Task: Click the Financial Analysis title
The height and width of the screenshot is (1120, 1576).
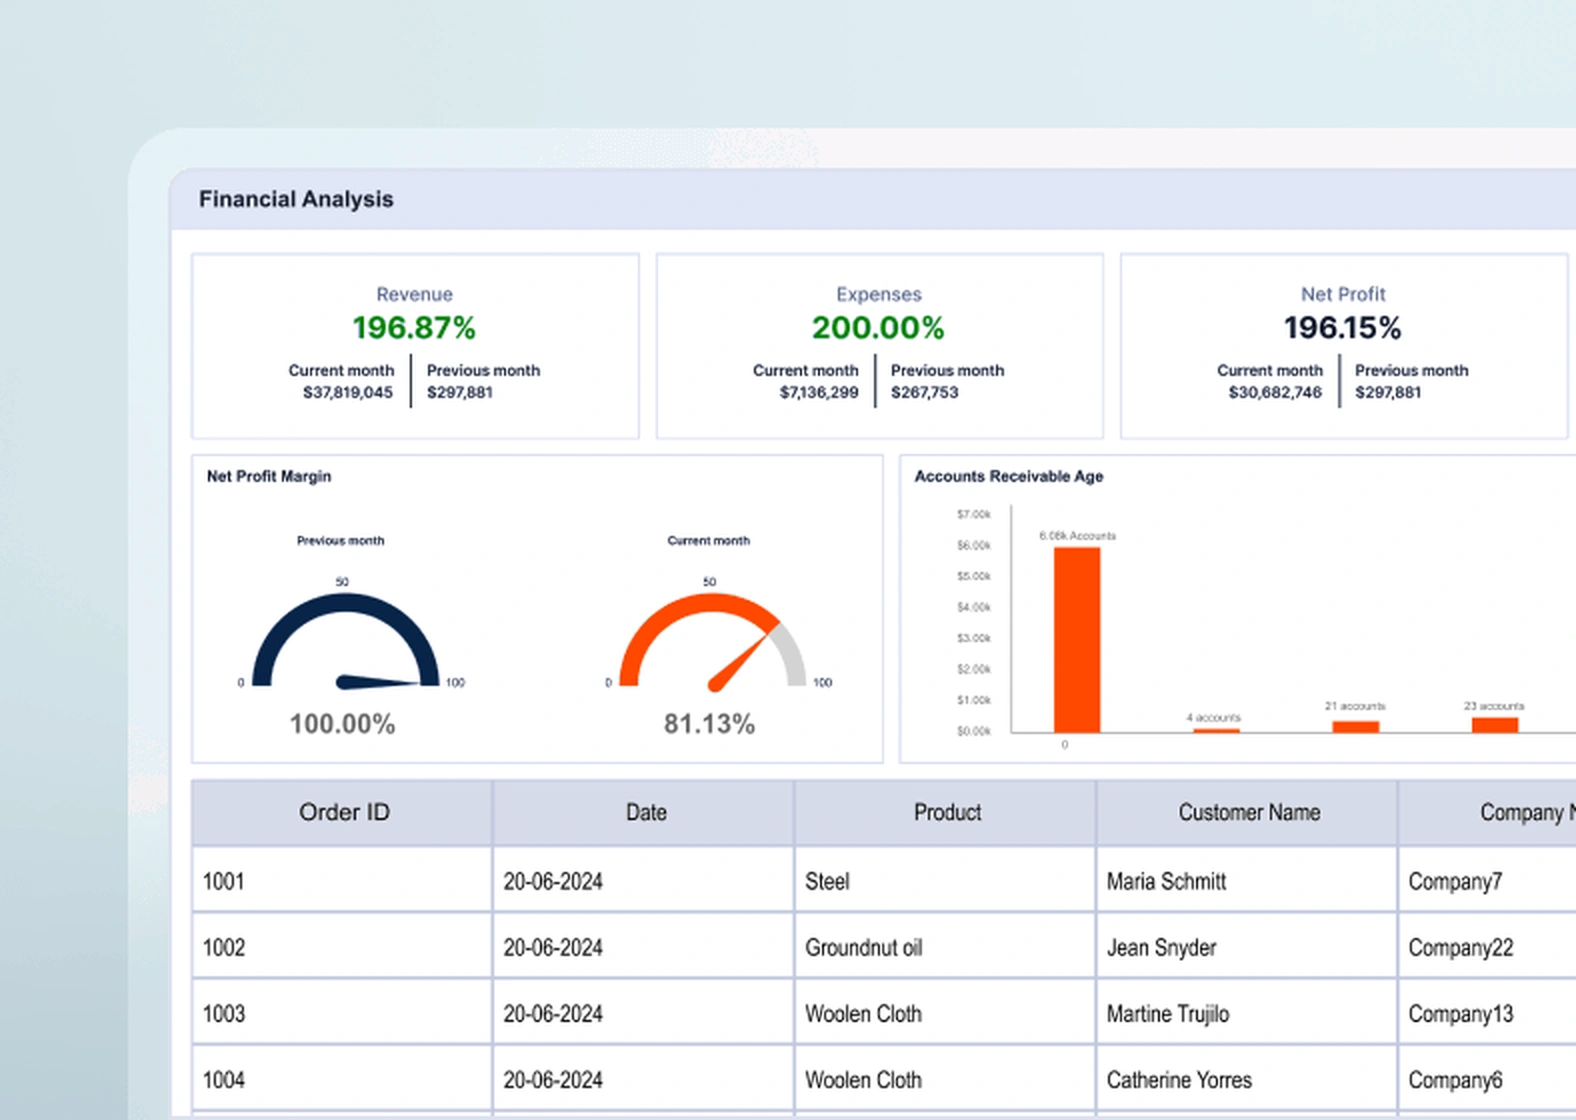Action: (x=296, y=199)
